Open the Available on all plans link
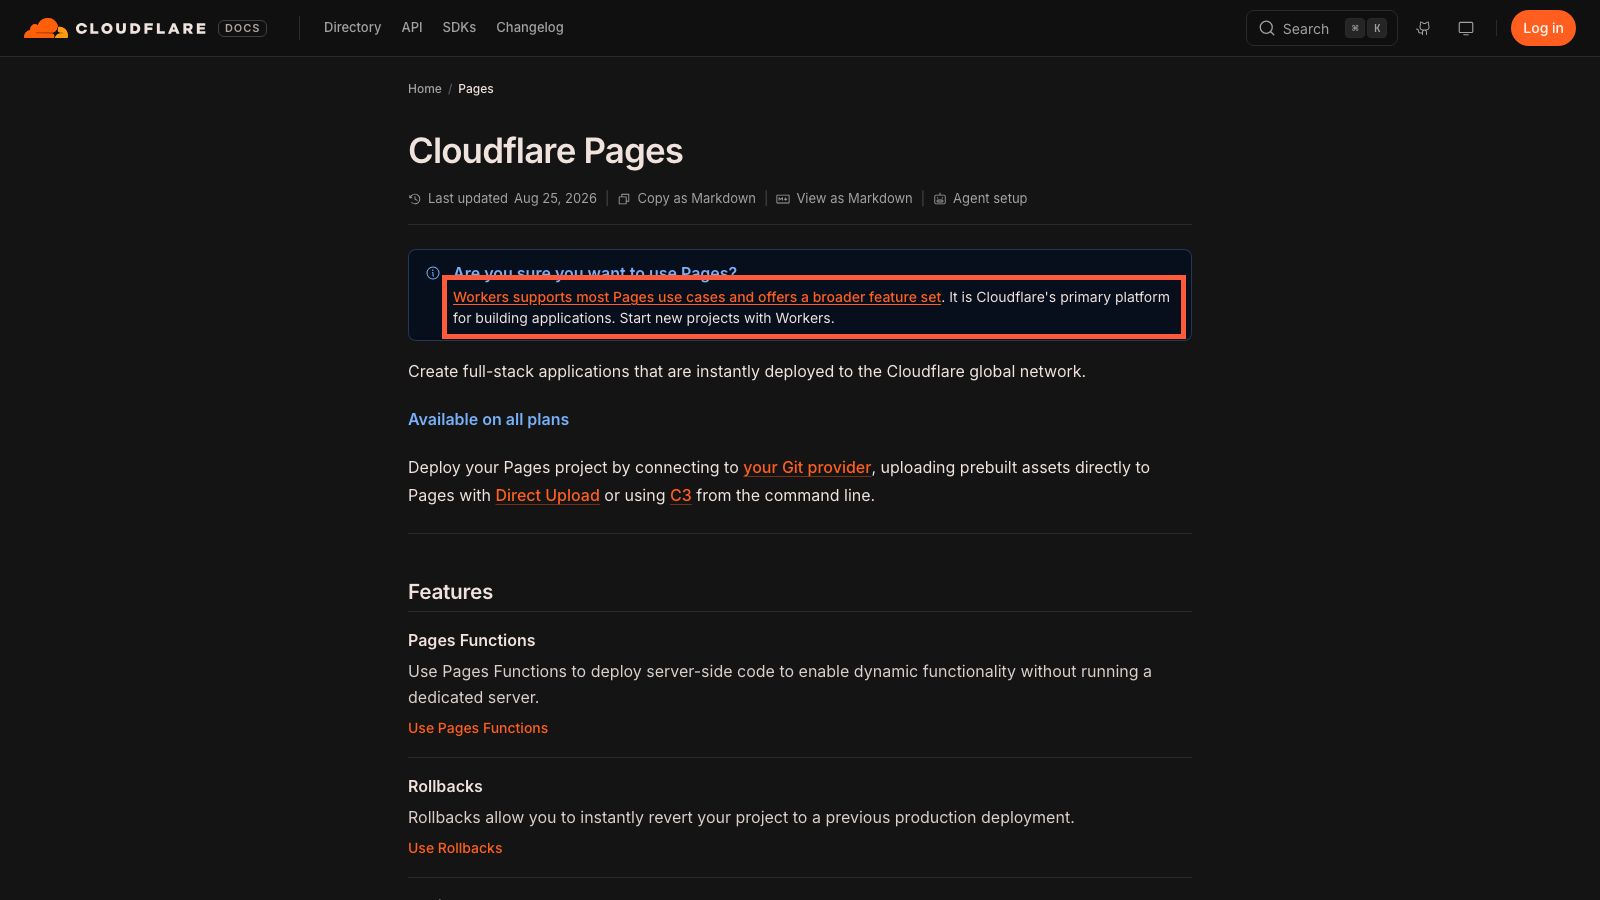This screenshot has width=1600, height=900. [x=488, y=419]
